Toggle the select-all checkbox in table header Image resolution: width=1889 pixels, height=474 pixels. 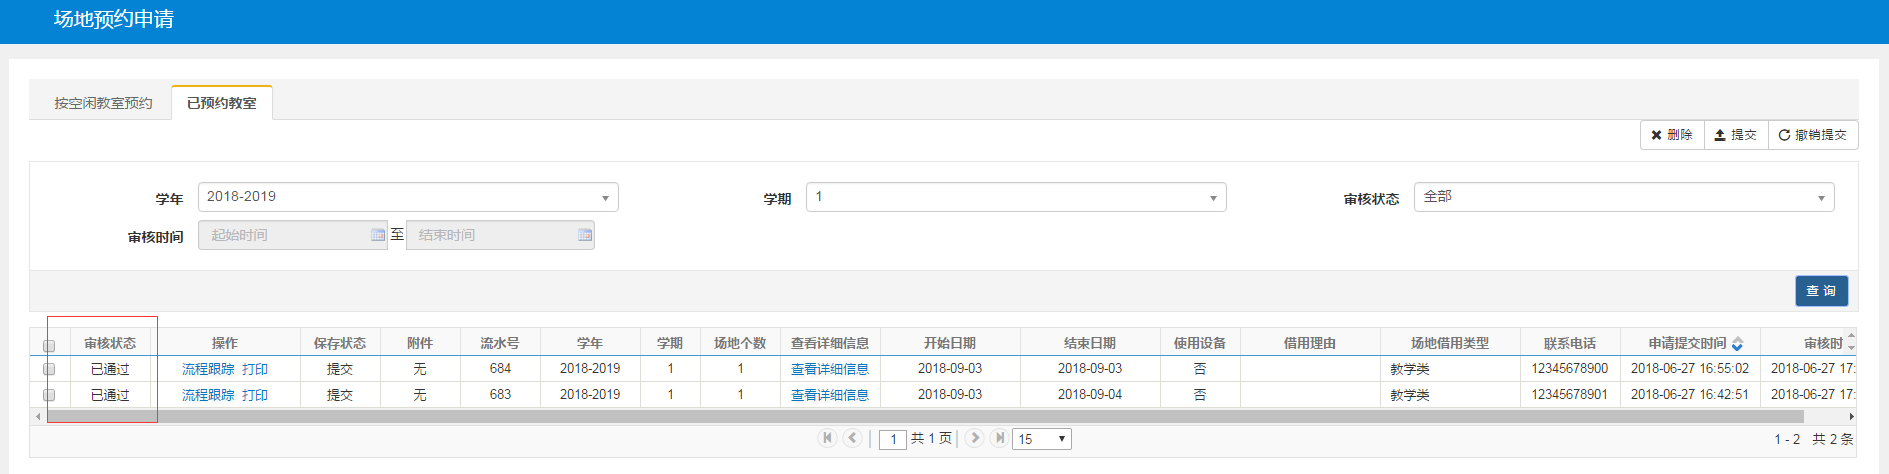[49, 345]
